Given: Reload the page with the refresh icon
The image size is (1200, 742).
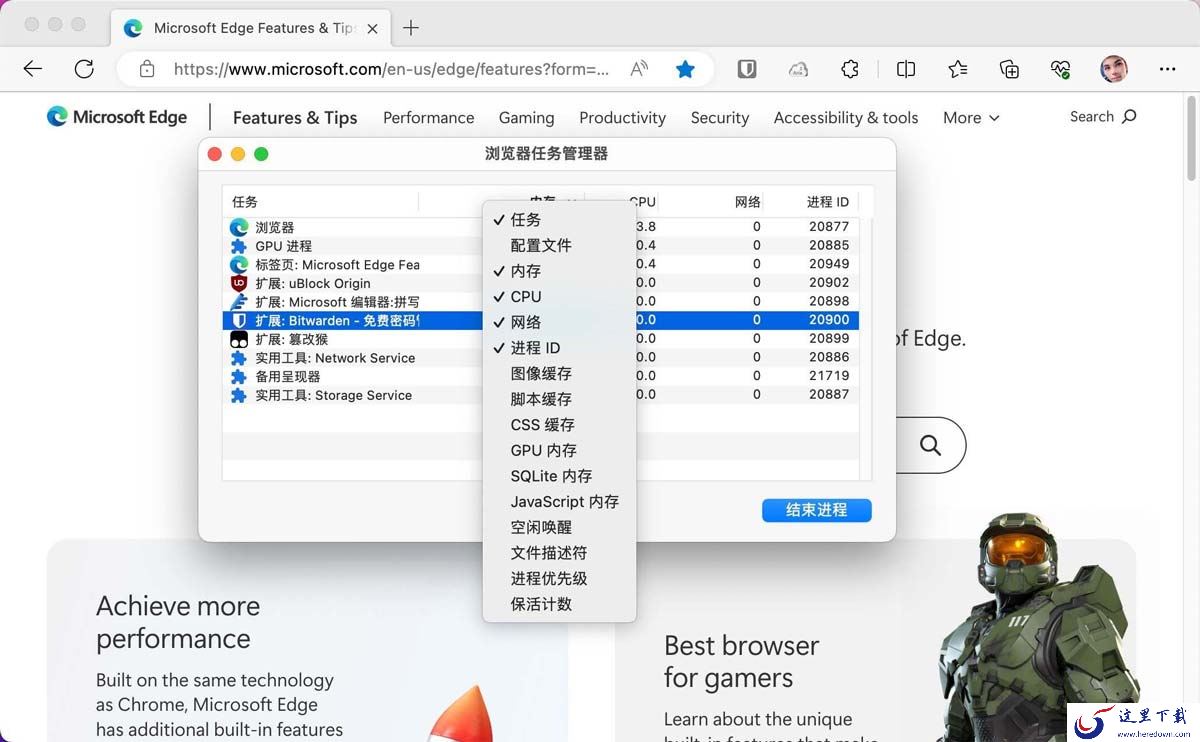Looking at the screenshot, I should pyautogui.click(x=84, y=69).
